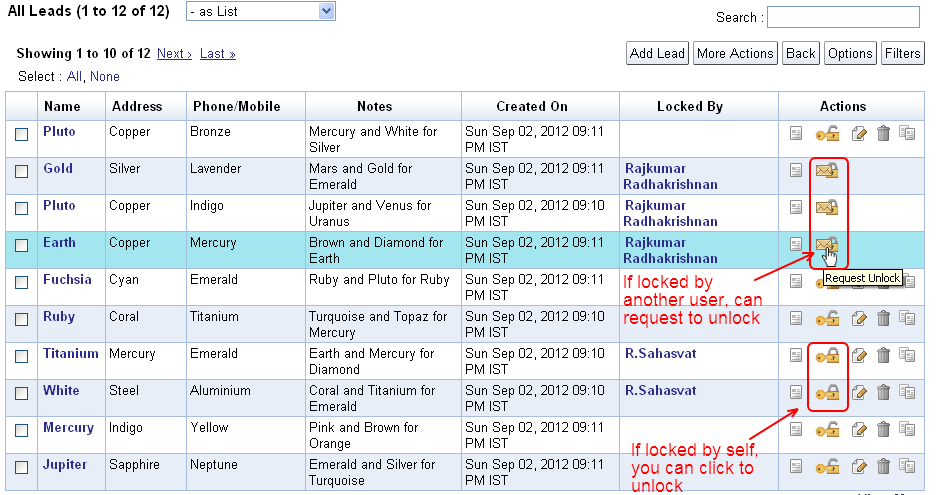Go to the Next page link
This screenshot has width=937, height=495.
pos(174,54)
